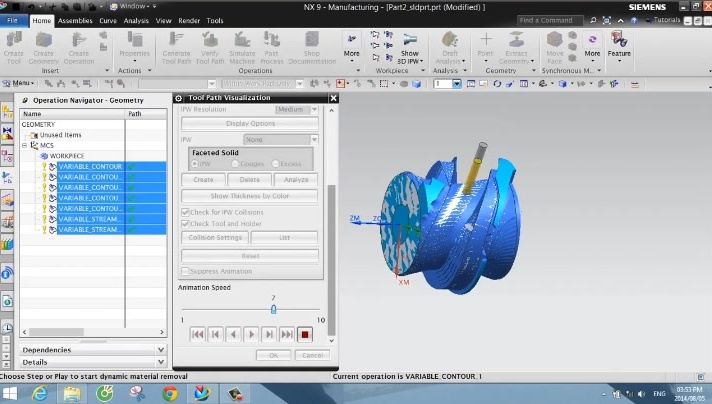Switch to the Tools tab
Screen dimensions: 712x404
coord(215,20)
